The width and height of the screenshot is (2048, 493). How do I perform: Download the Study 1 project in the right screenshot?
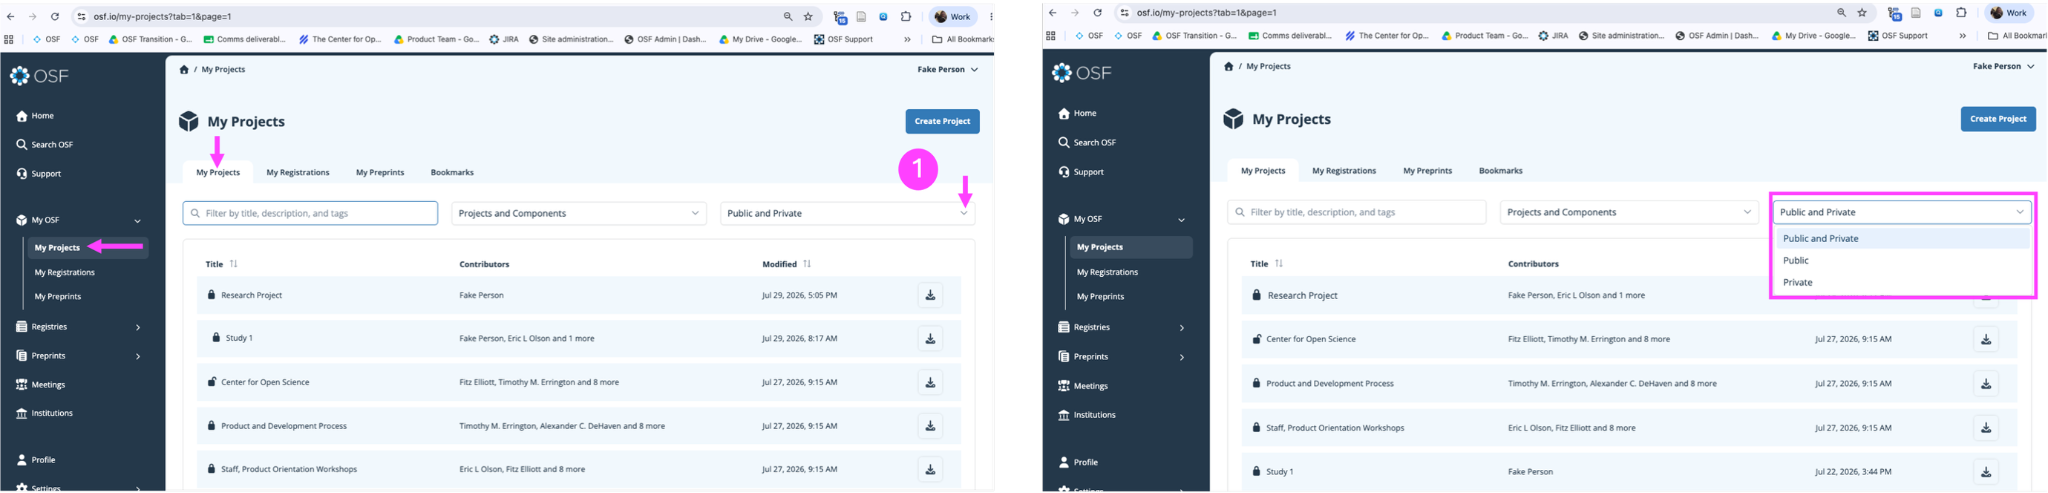[x=1986, y=472]
